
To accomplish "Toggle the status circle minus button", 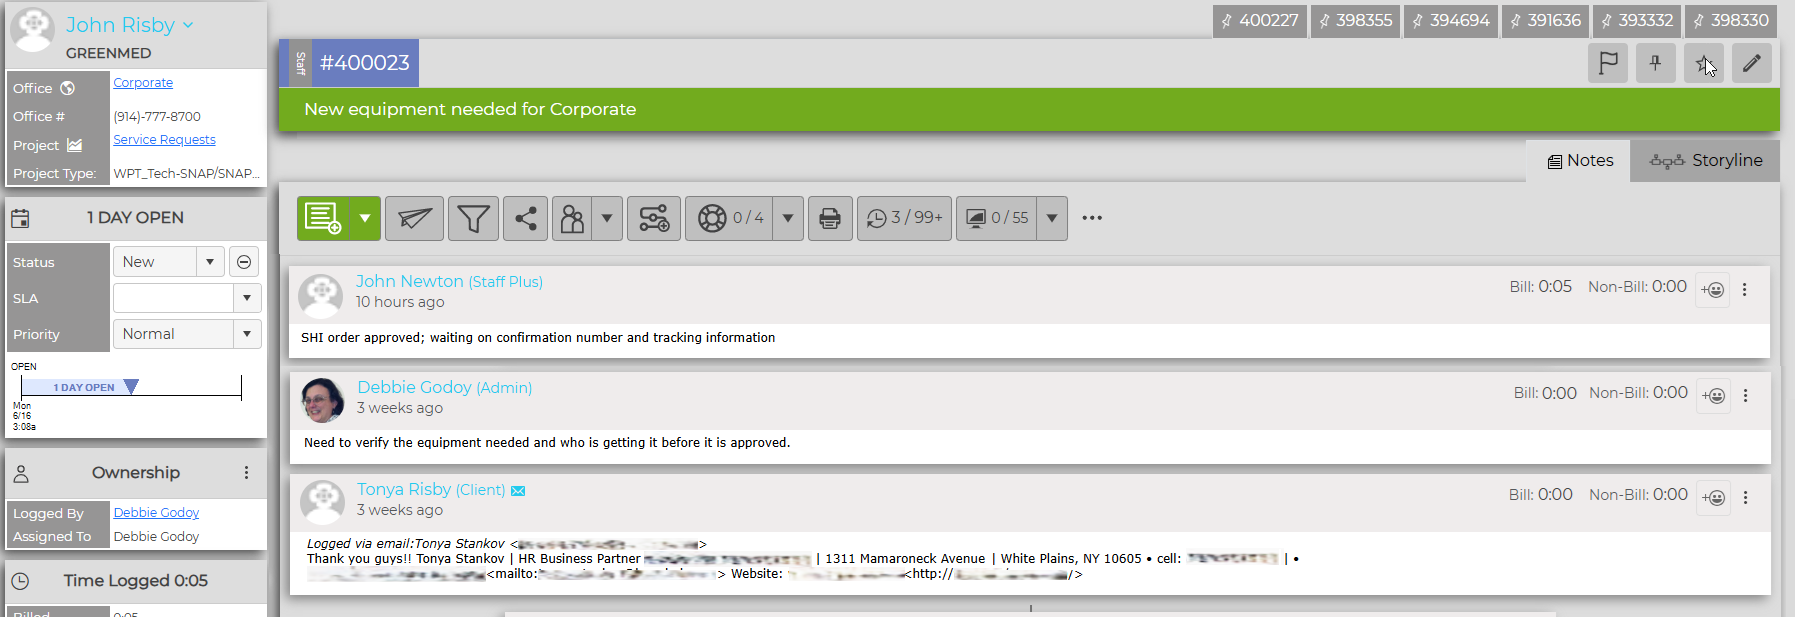I will click(x=244, y=262).
